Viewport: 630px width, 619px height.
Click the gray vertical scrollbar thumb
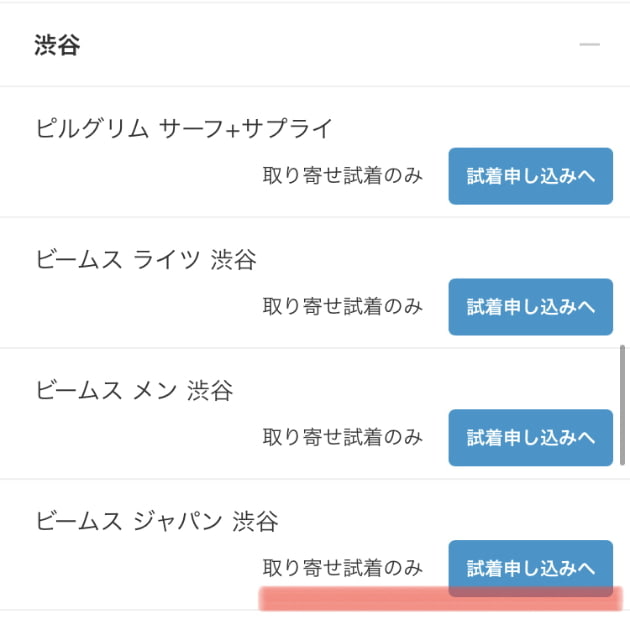click(x=622, y=405)
